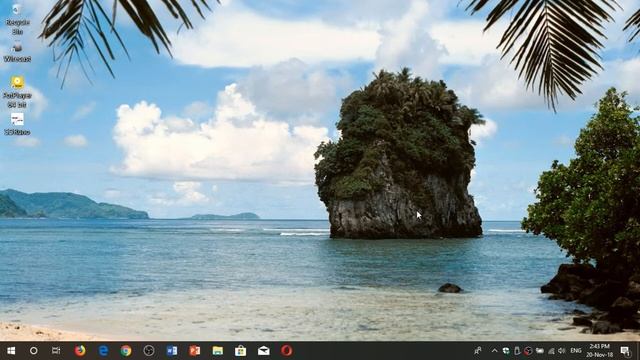Switch input language via ENG indicator
The image size is (640, 360).
coord(576,351)
